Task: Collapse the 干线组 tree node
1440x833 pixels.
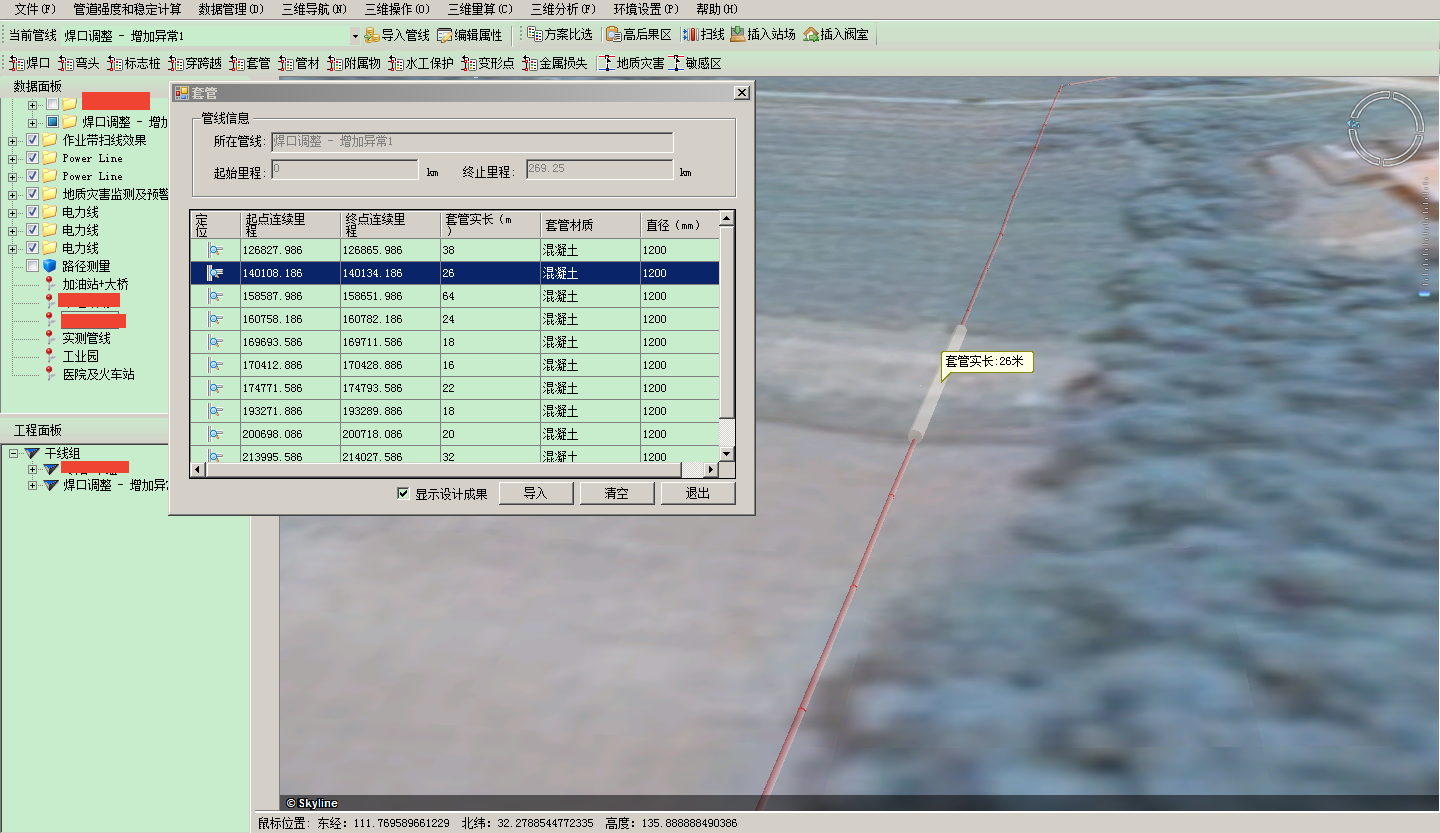Action: pos(13,453)
